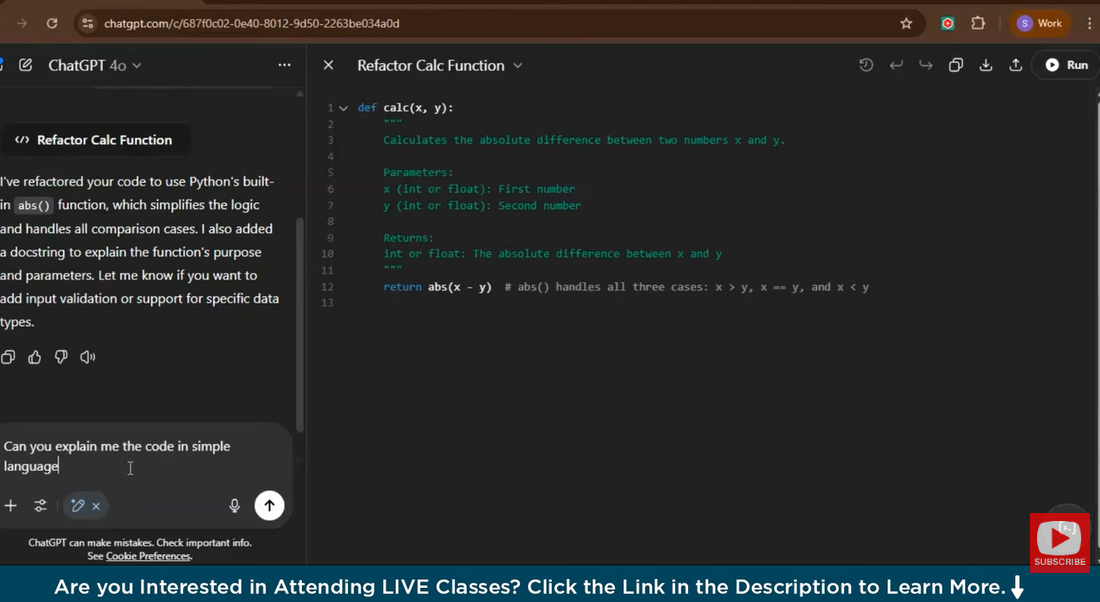The image size is (1100, 602).
Task: Open canvas version history
Action: [866, 65]
